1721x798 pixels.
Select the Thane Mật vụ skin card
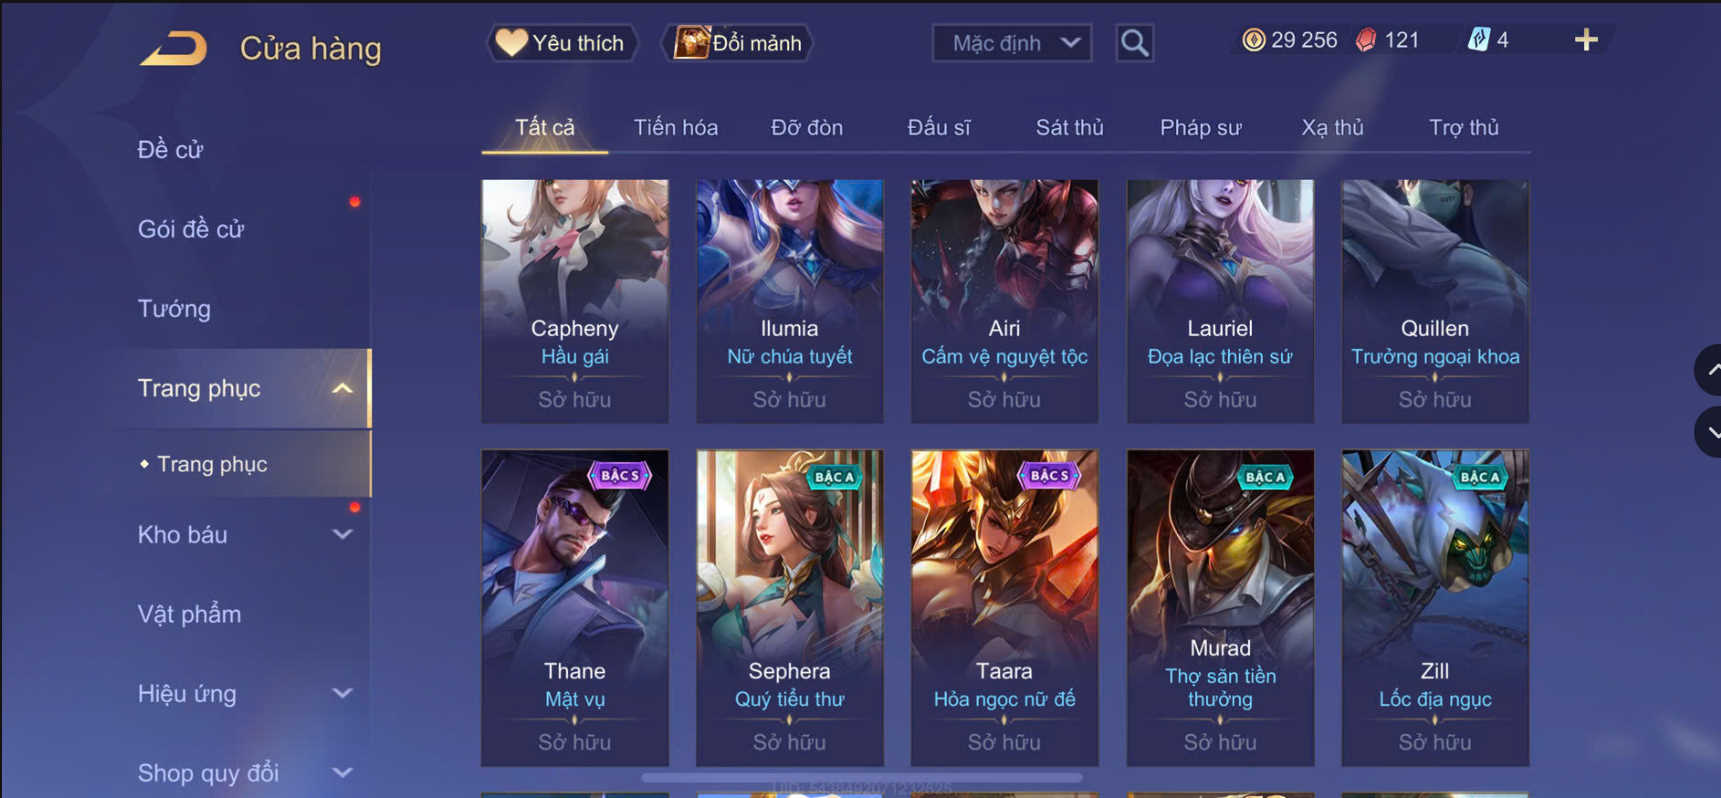pyautogui.click(x=575, y=608)
